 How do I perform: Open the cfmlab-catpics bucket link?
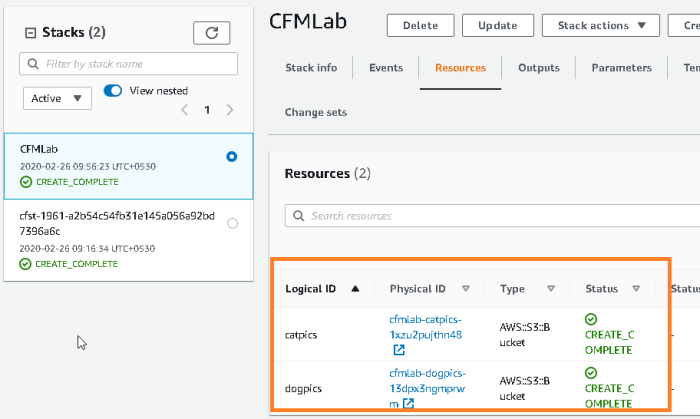(425, 326)
